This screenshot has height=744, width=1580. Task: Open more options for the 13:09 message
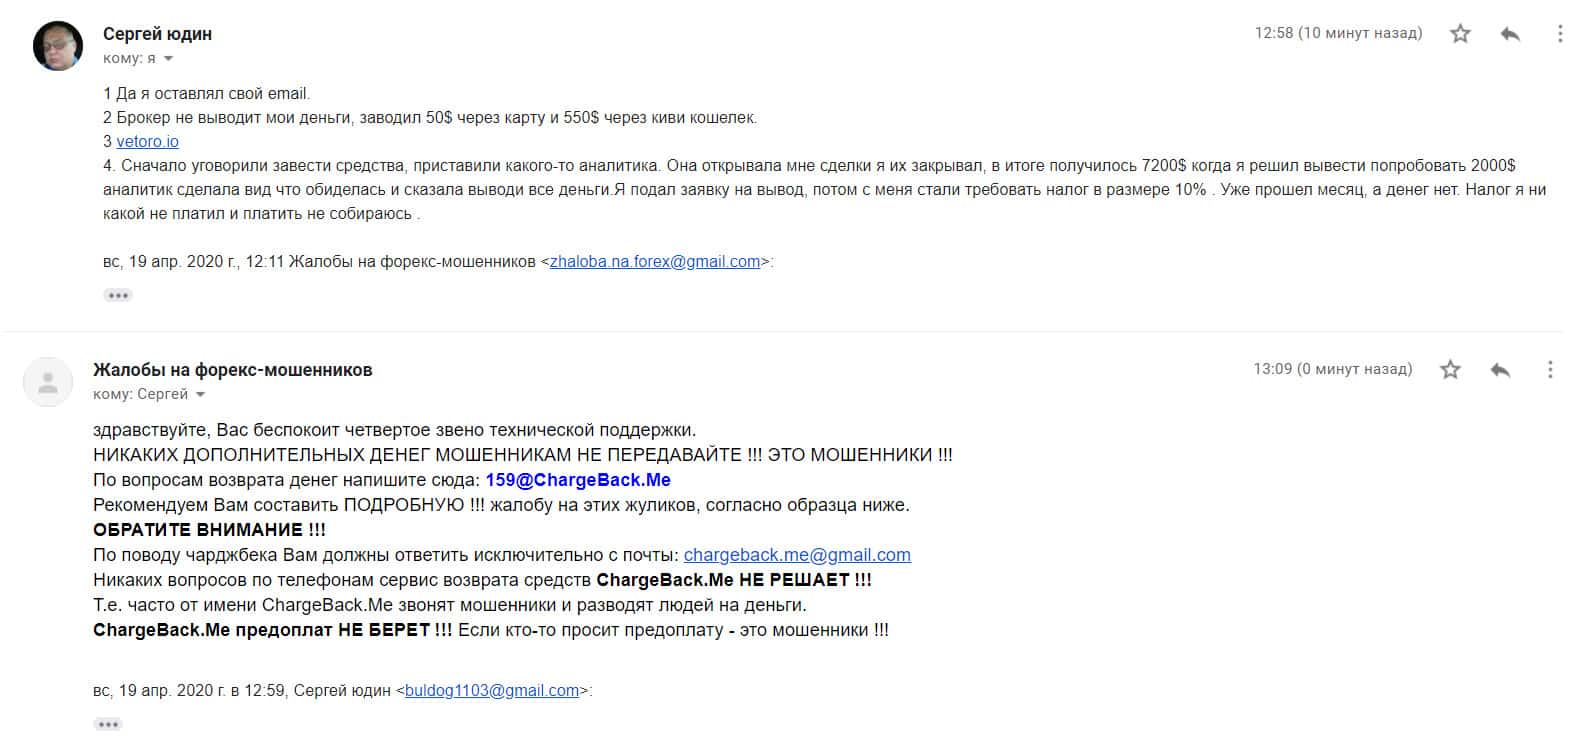tap(1549, 370)
